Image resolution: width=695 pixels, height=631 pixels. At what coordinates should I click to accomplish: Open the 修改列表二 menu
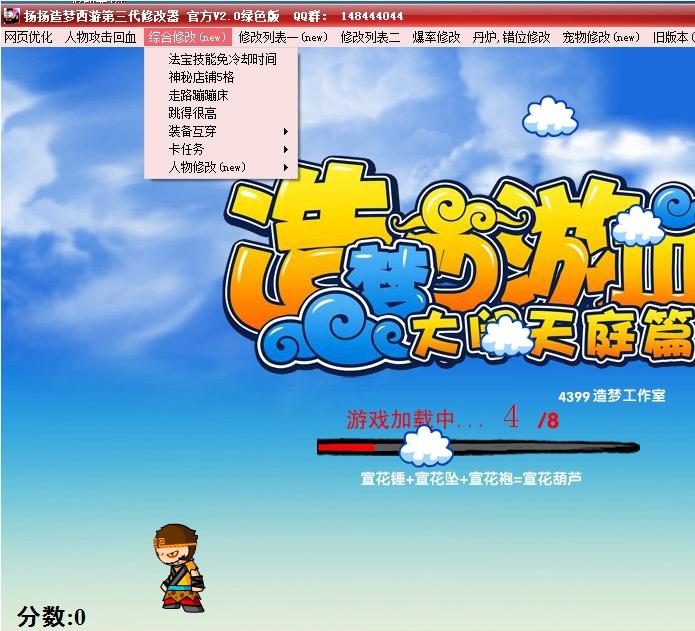pyautogui.click(x=370, y=37)
